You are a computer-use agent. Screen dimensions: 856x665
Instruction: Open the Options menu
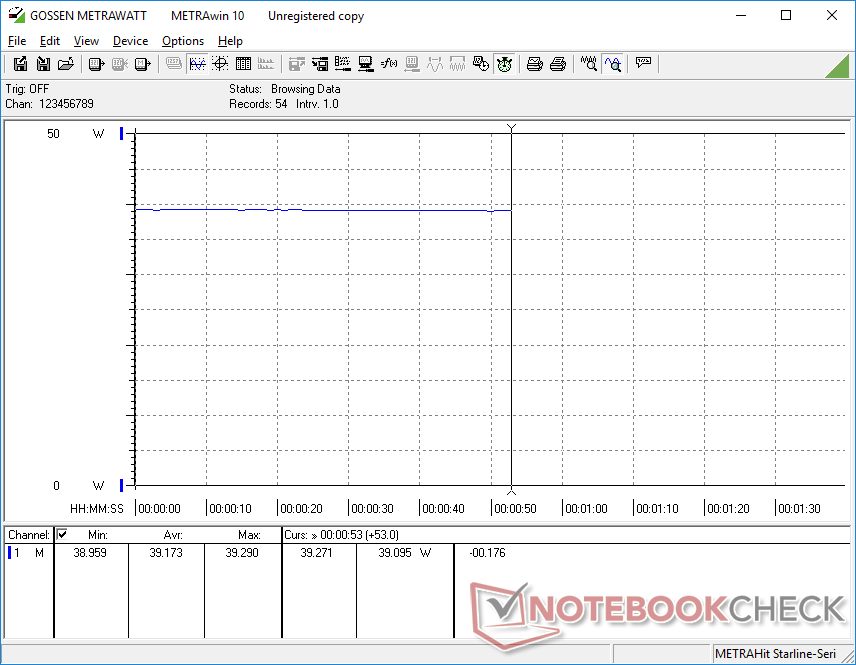coord(183,41)
